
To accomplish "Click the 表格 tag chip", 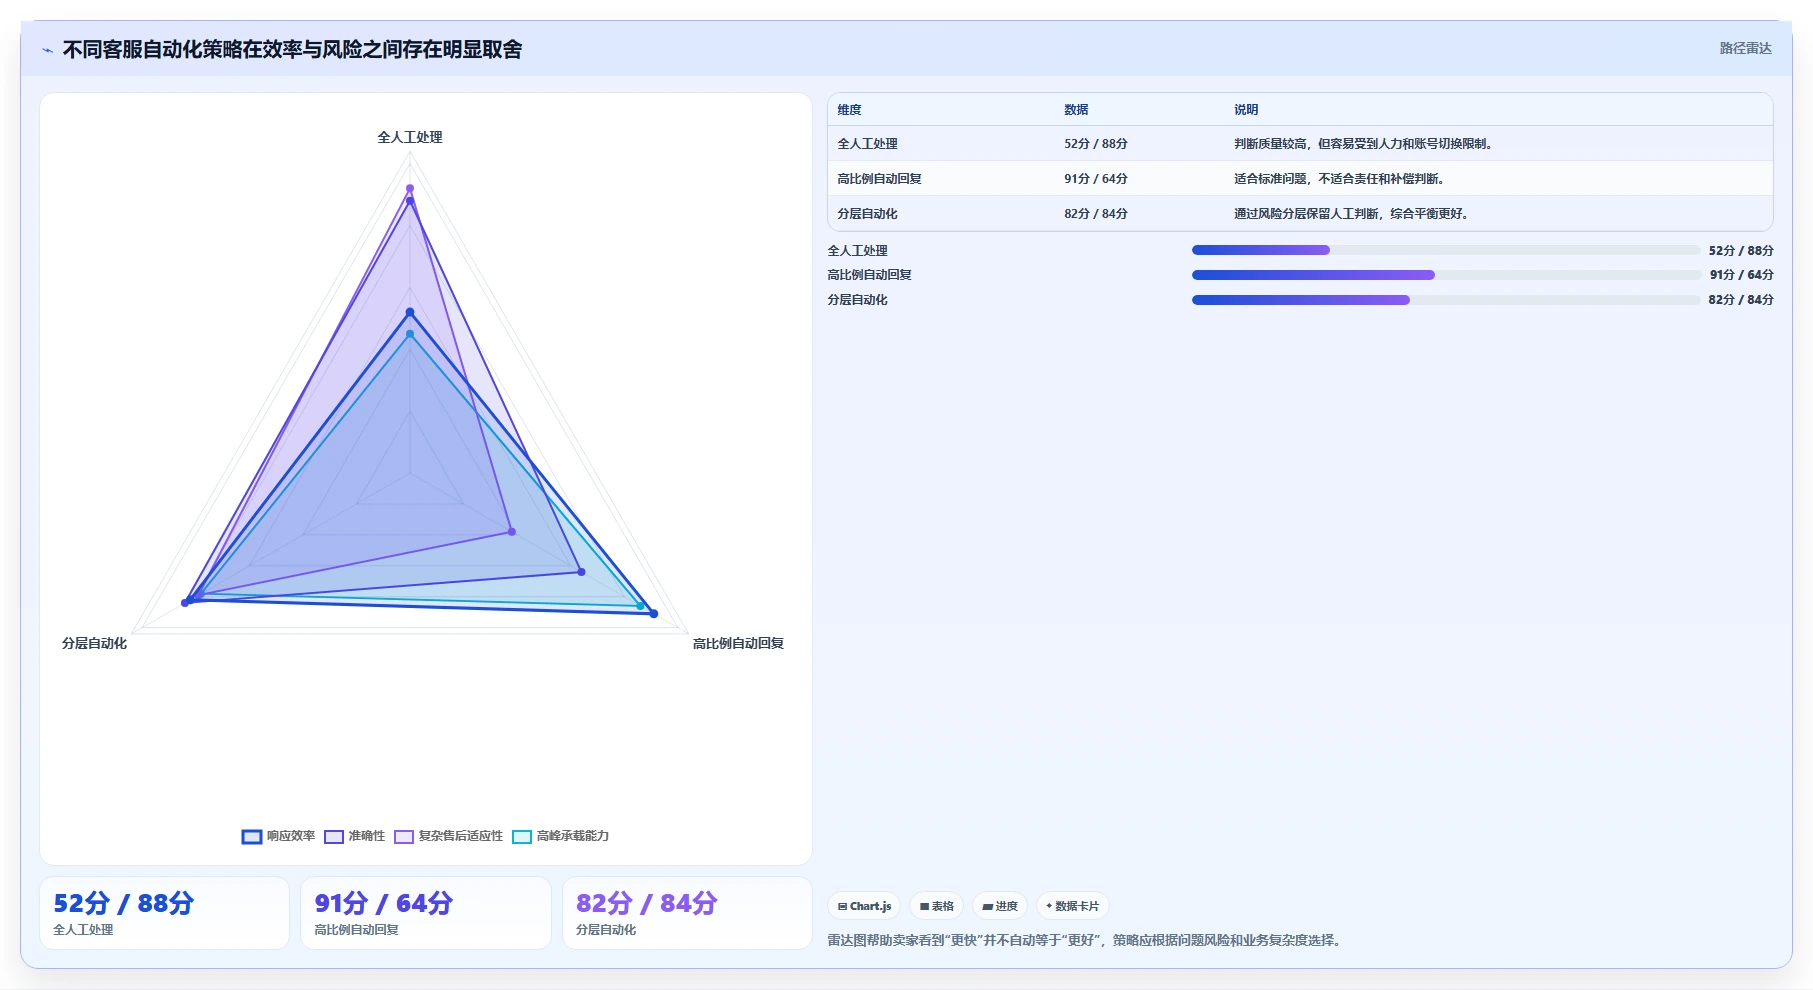I will click(936, 906).
